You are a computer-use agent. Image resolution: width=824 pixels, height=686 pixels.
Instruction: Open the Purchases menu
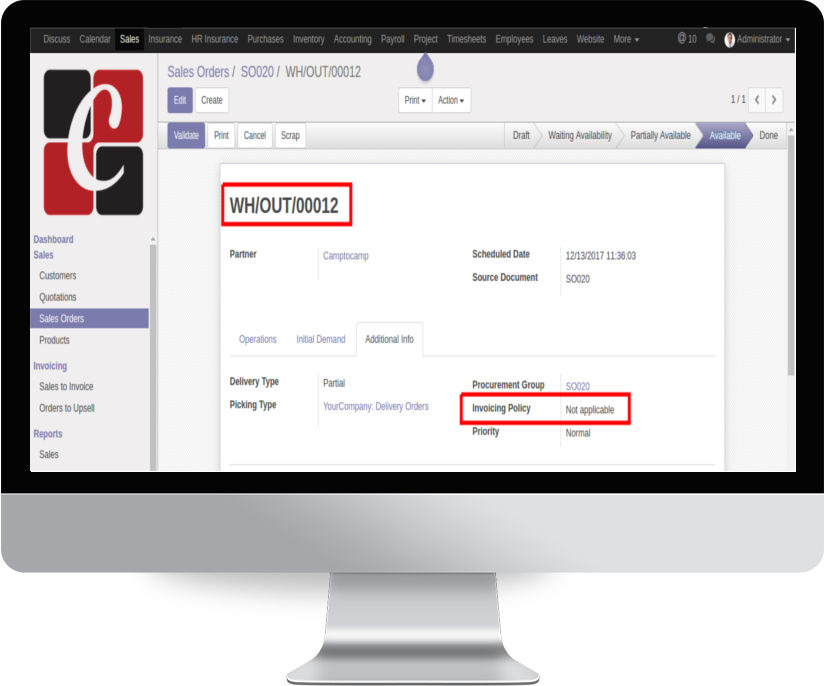click(x=265, y=39)
